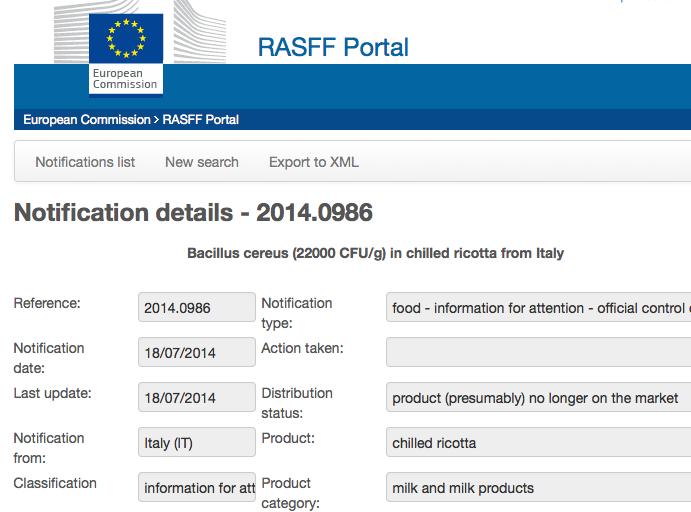The height and width of the screenshot is (512, 691).
Task: Click the Product field chilled ricotta
Action: pos(539,443)
